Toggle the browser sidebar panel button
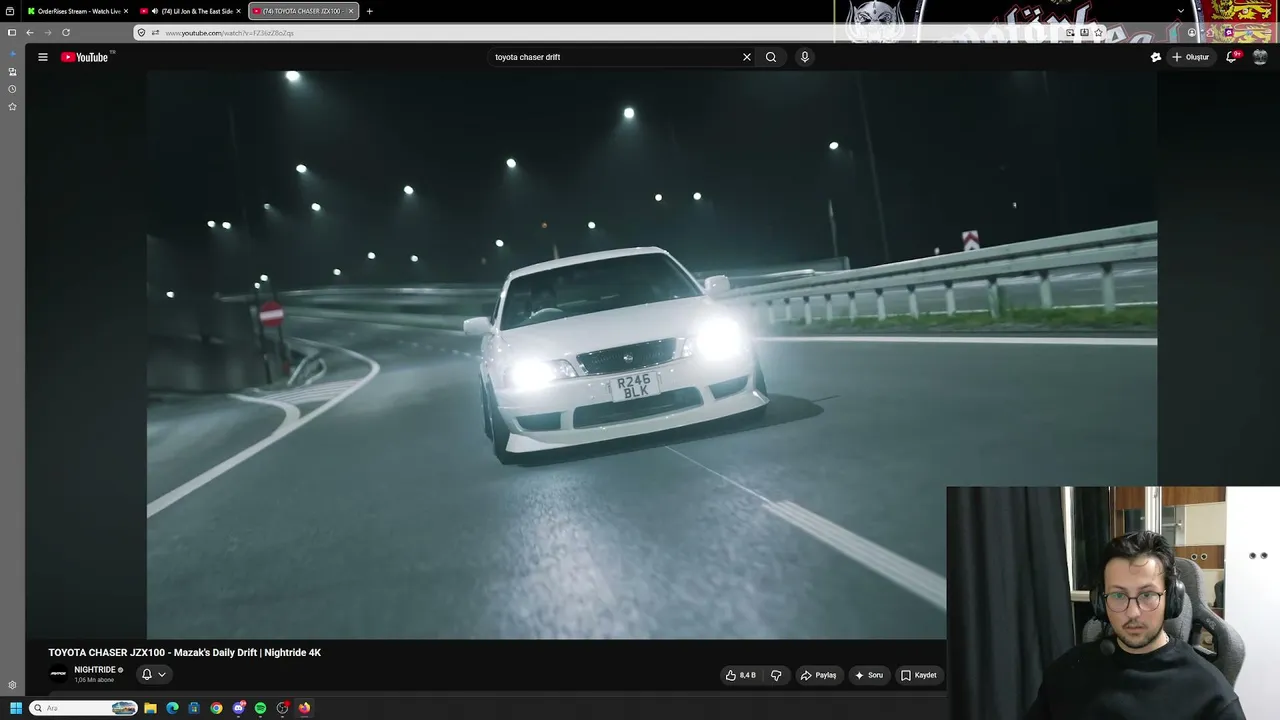The height and width of the screenshot is (720, 1280). tap(12, 32)
